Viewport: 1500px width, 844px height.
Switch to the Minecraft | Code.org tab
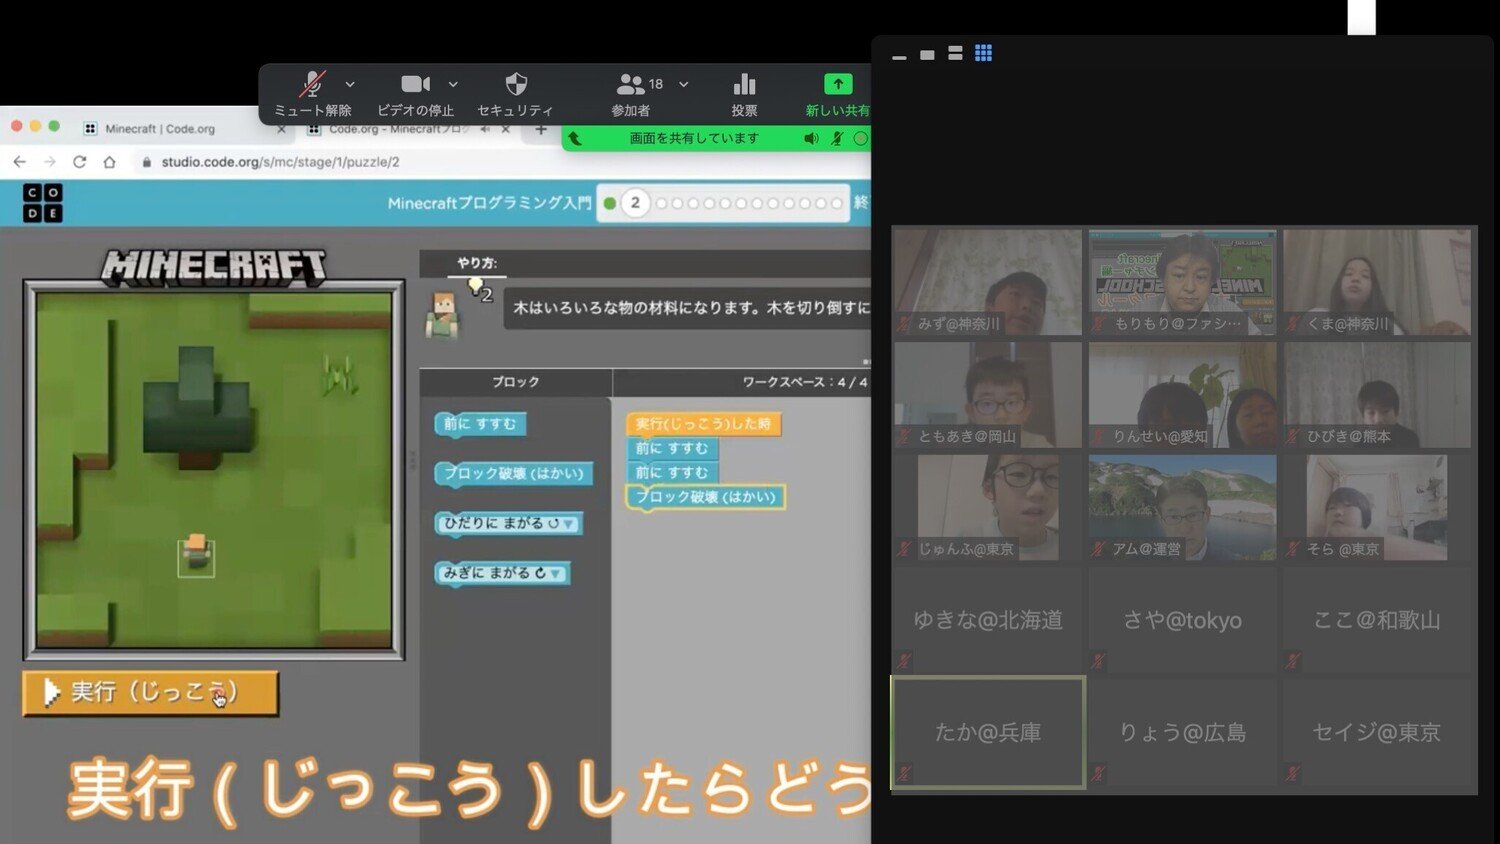[x=160, y=129]
